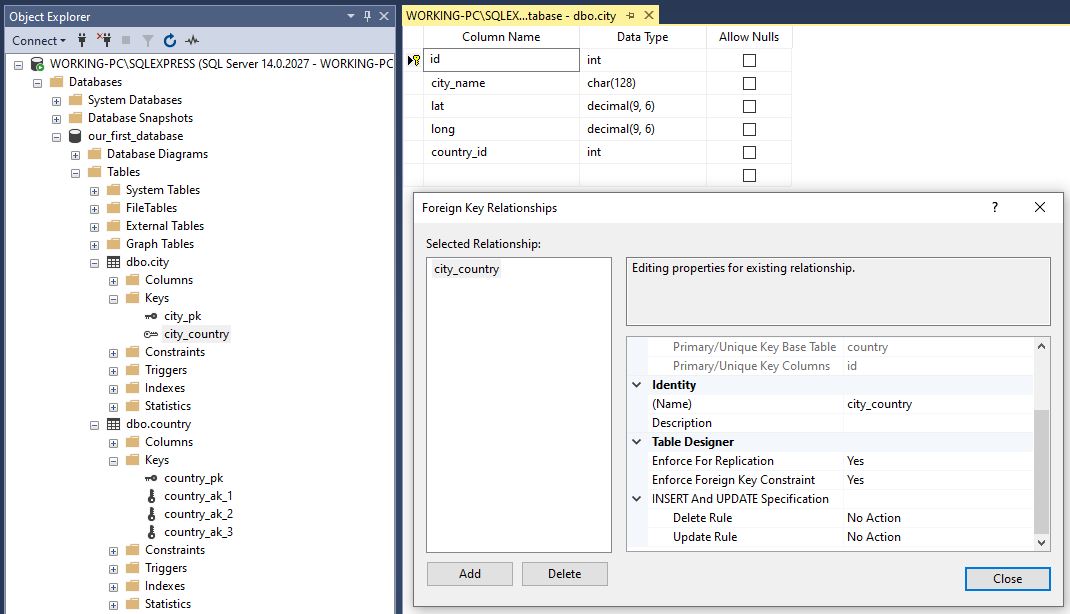This screenshot has height=614, width=1070.
Task: Toggle Allow Nulls for city_name column
Action: coord(749,83)
